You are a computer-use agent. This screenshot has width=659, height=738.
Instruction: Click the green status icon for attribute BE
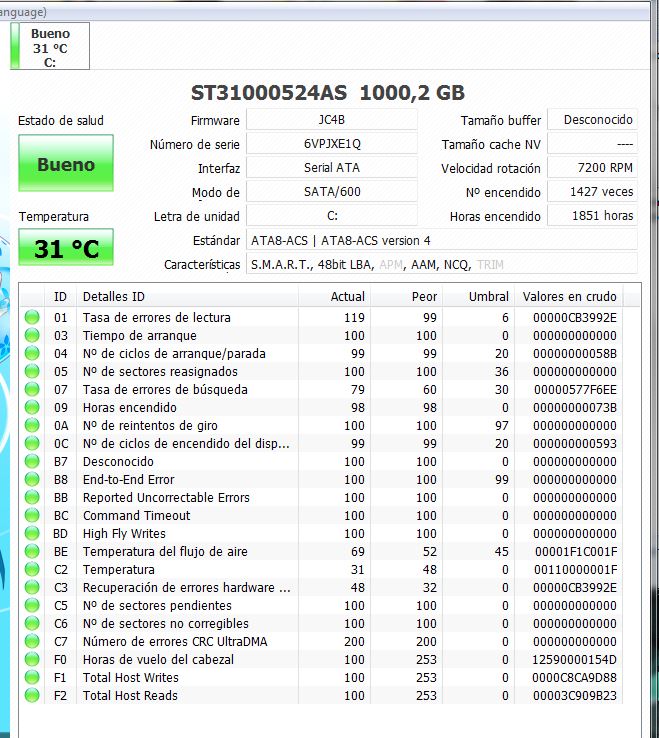click(x=32, y=551)
